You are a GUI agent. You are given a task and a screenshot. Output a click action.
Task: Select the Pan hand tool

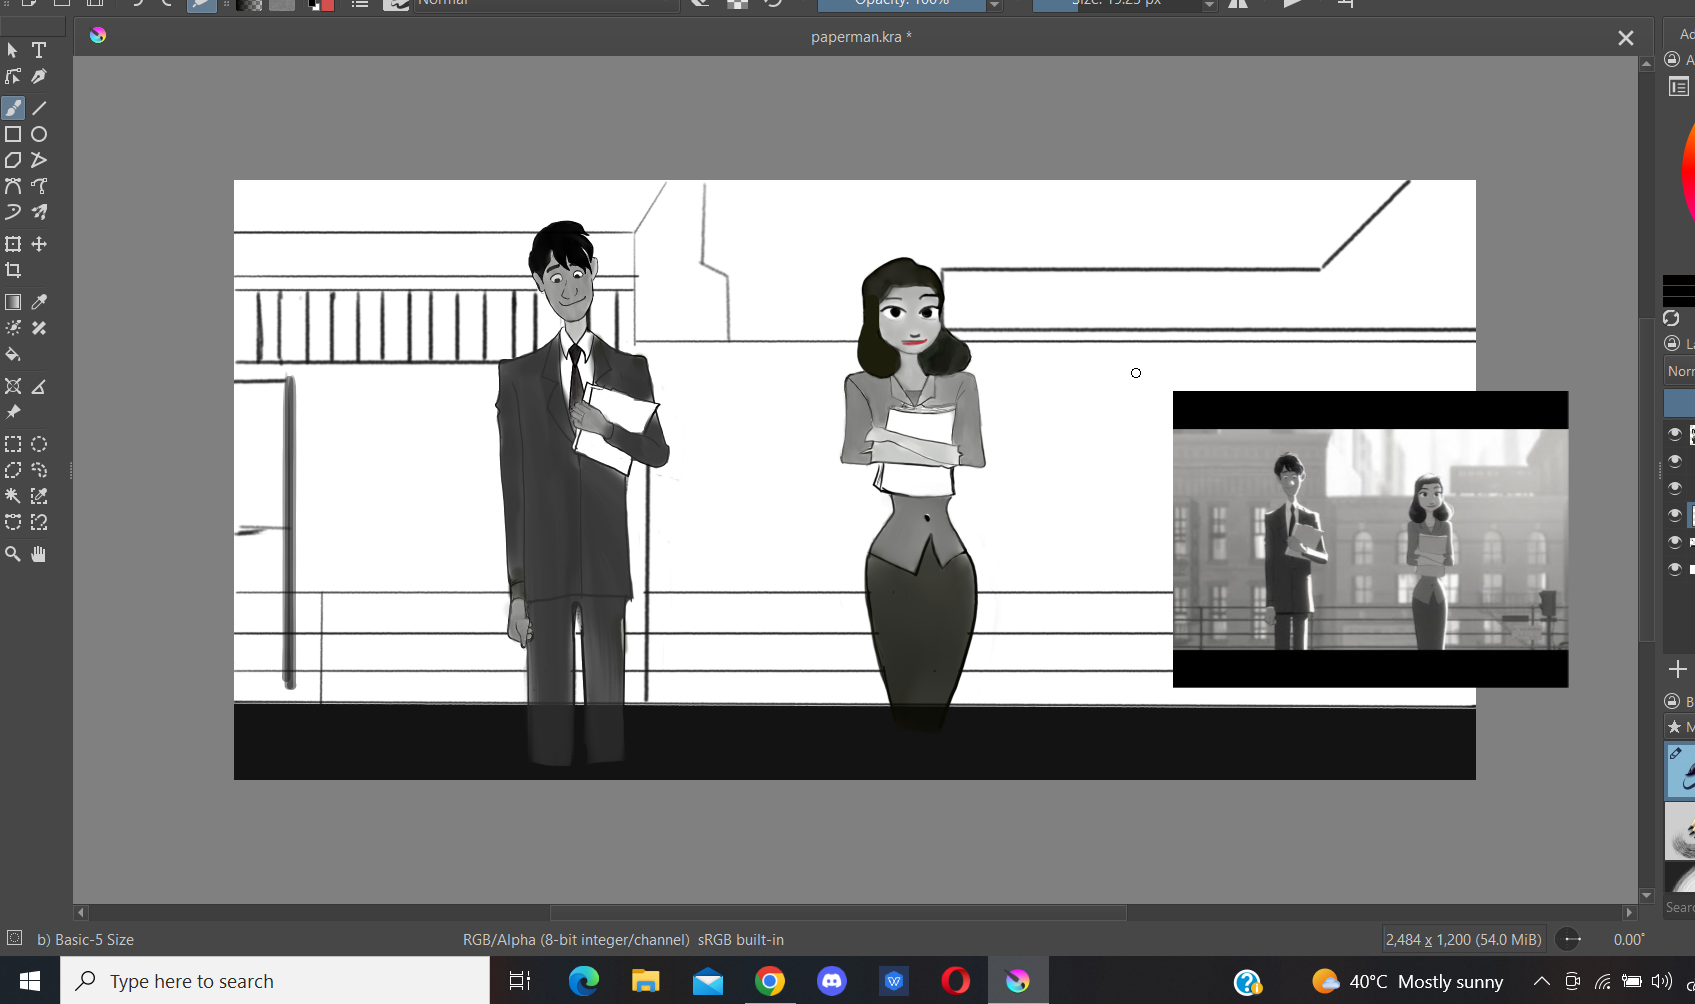39,554
